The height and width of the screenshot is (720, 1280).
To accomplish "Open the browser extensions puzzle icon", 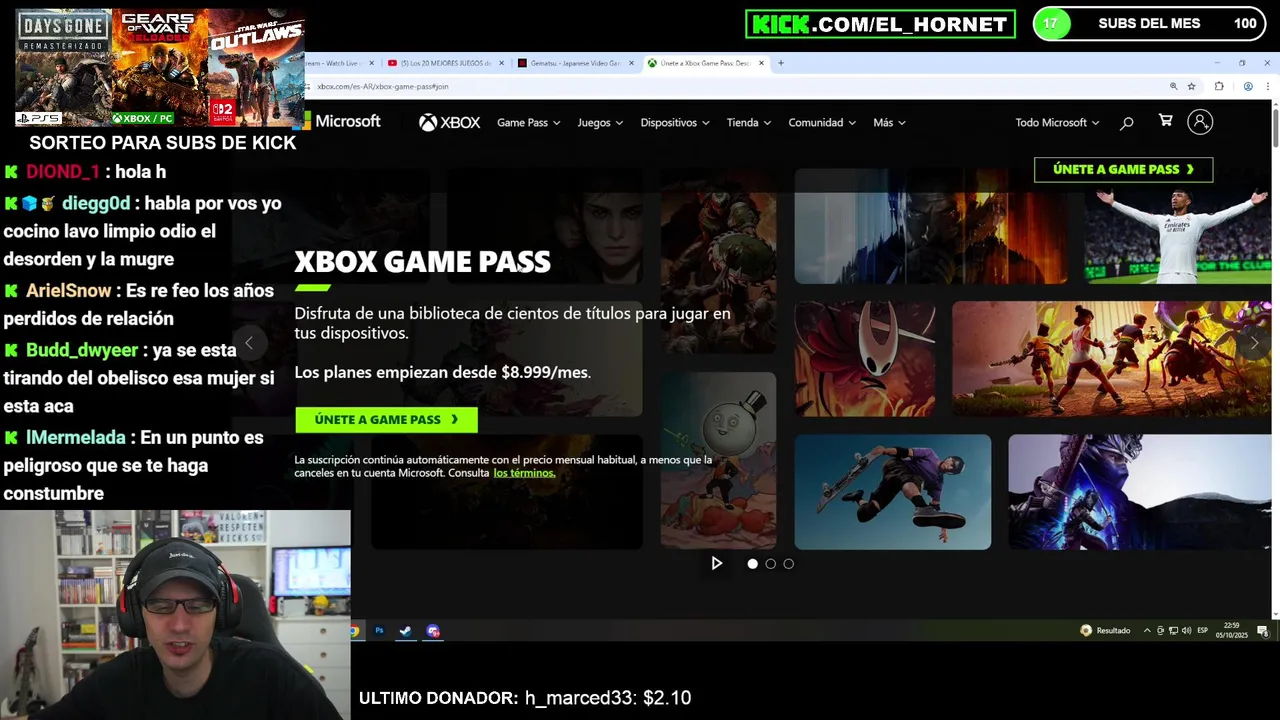I will [x=1219, y=87].
